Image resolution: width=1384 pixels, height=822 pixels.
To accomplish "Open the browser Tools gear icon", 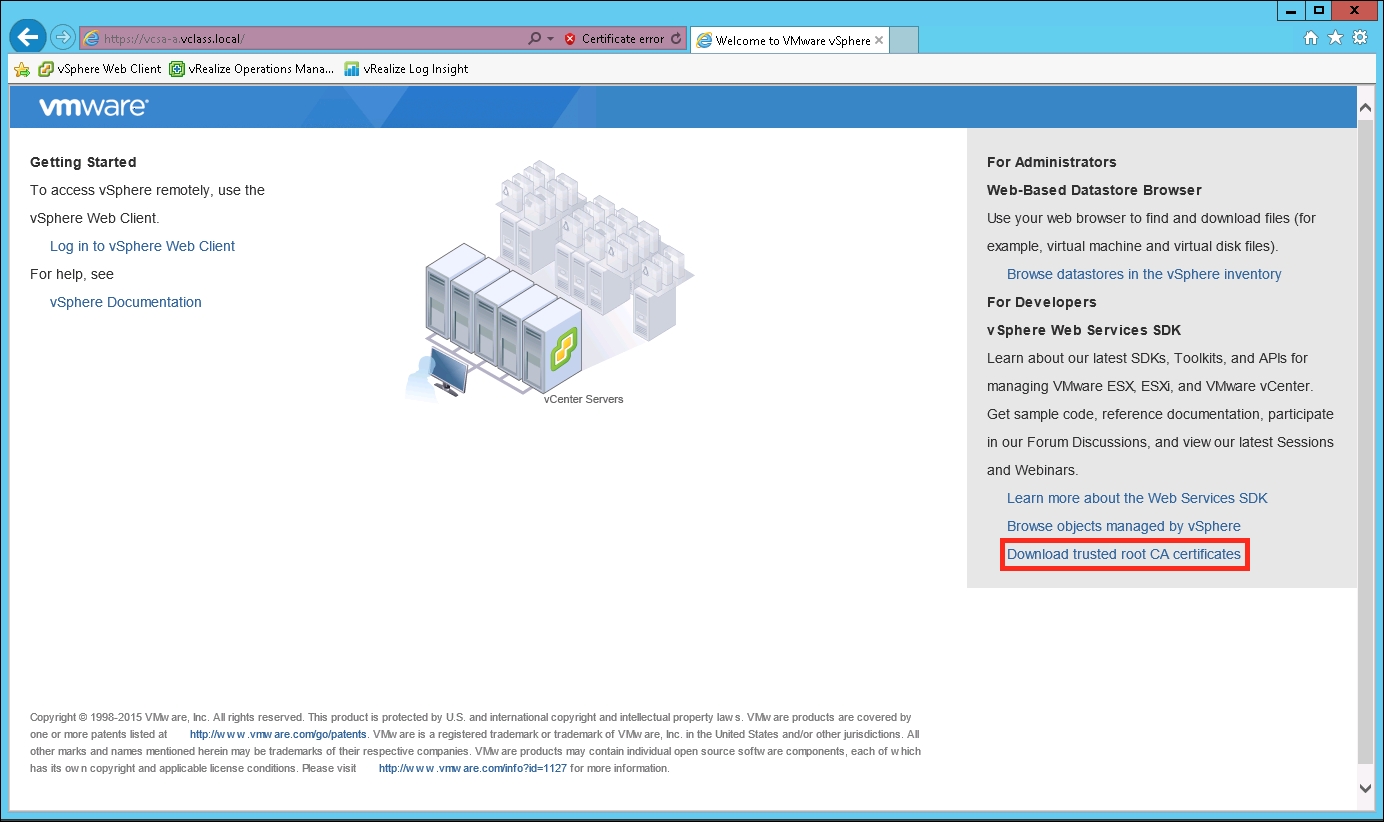I will click(x=1360, y=38).
